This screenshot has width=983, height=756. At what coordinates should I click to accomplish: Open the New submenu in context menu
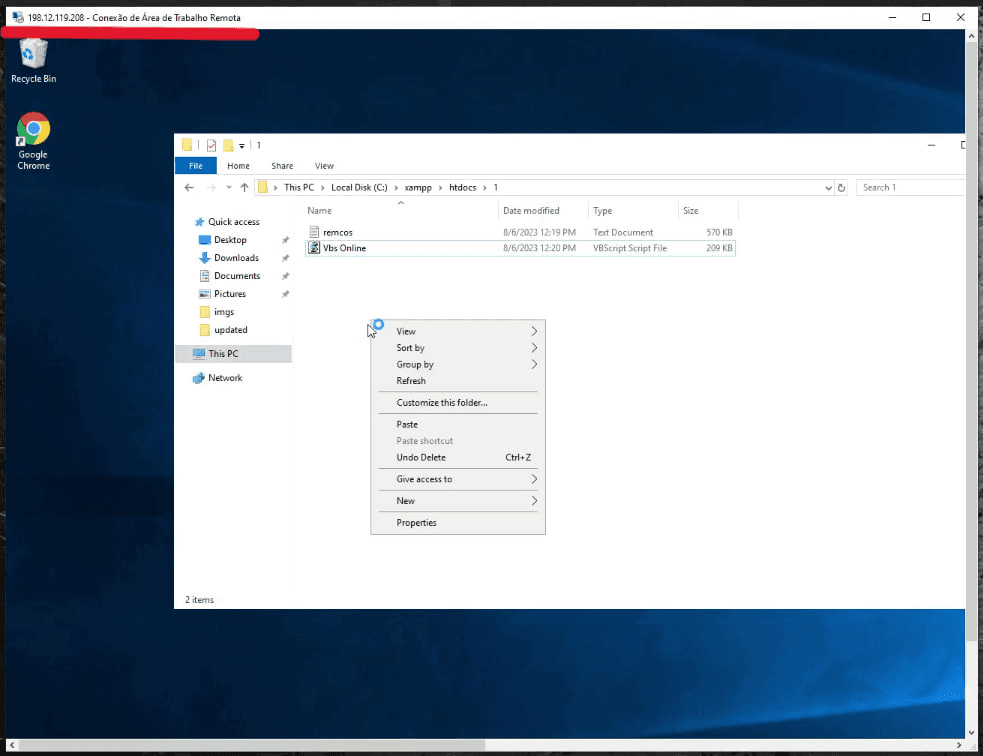pyautogui.click(x=458, y=501)
